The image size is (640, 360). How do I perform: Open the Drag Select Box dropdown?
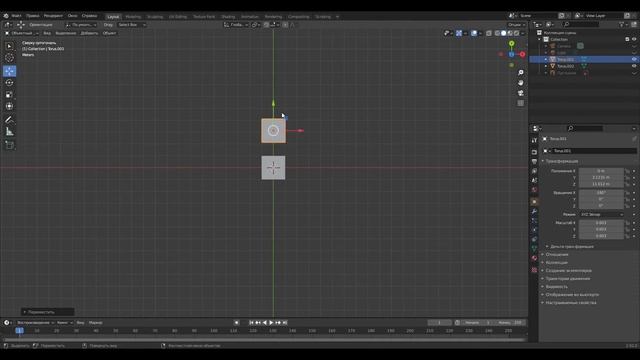(131, 25)
